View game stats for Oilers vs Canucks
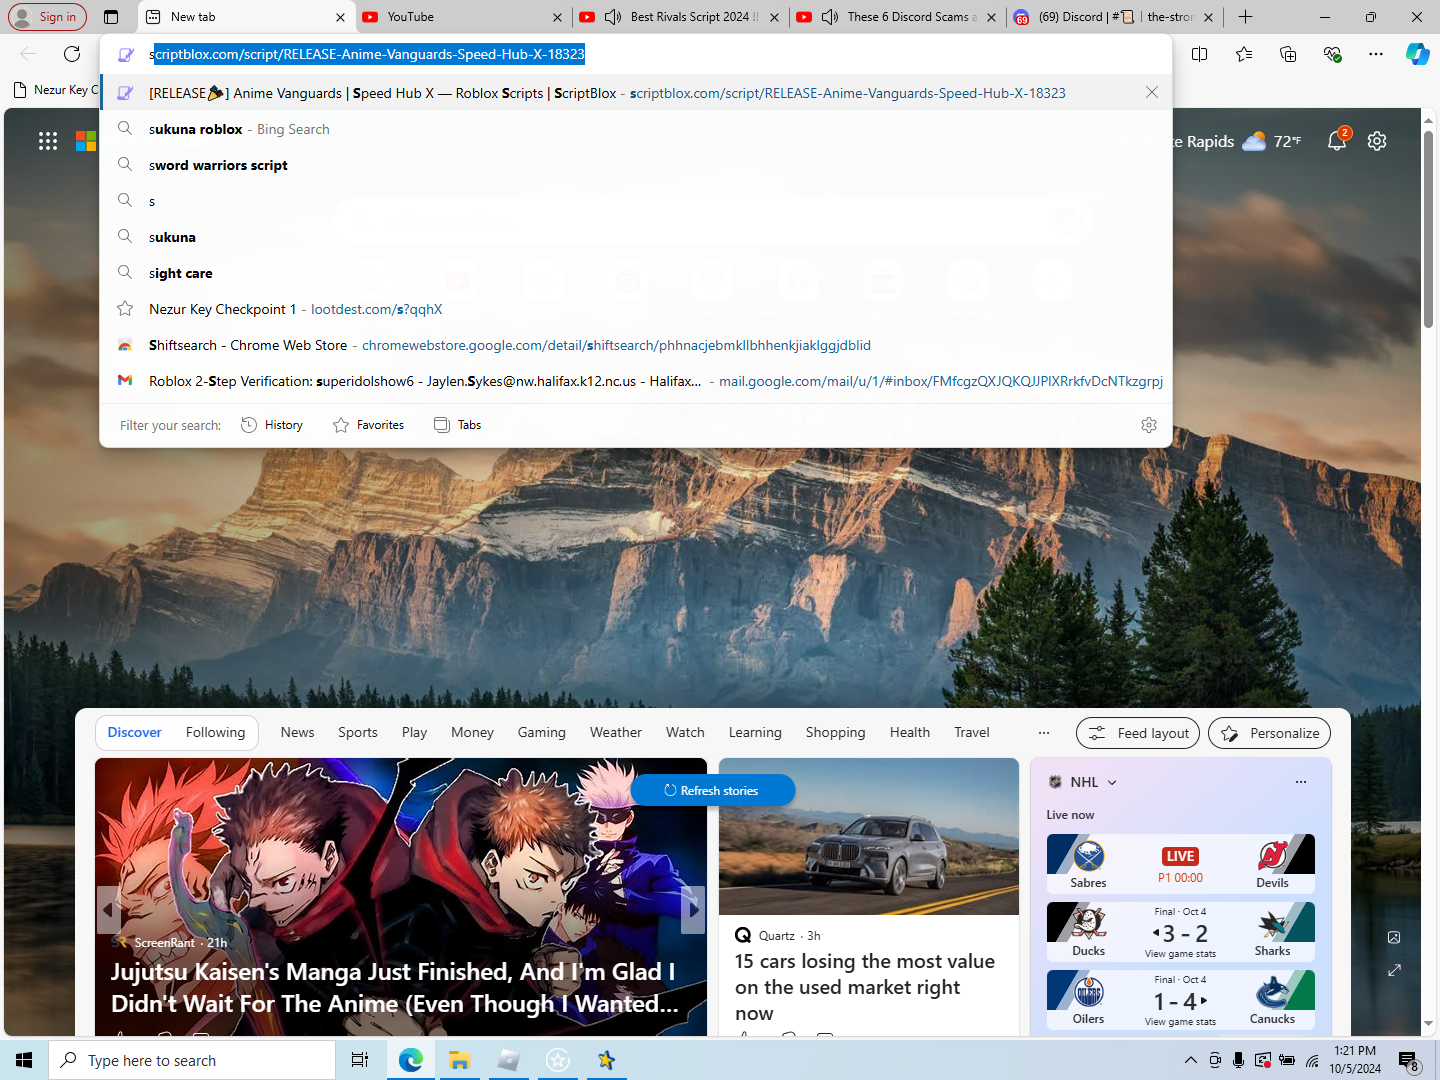 click(1180, 1022)
